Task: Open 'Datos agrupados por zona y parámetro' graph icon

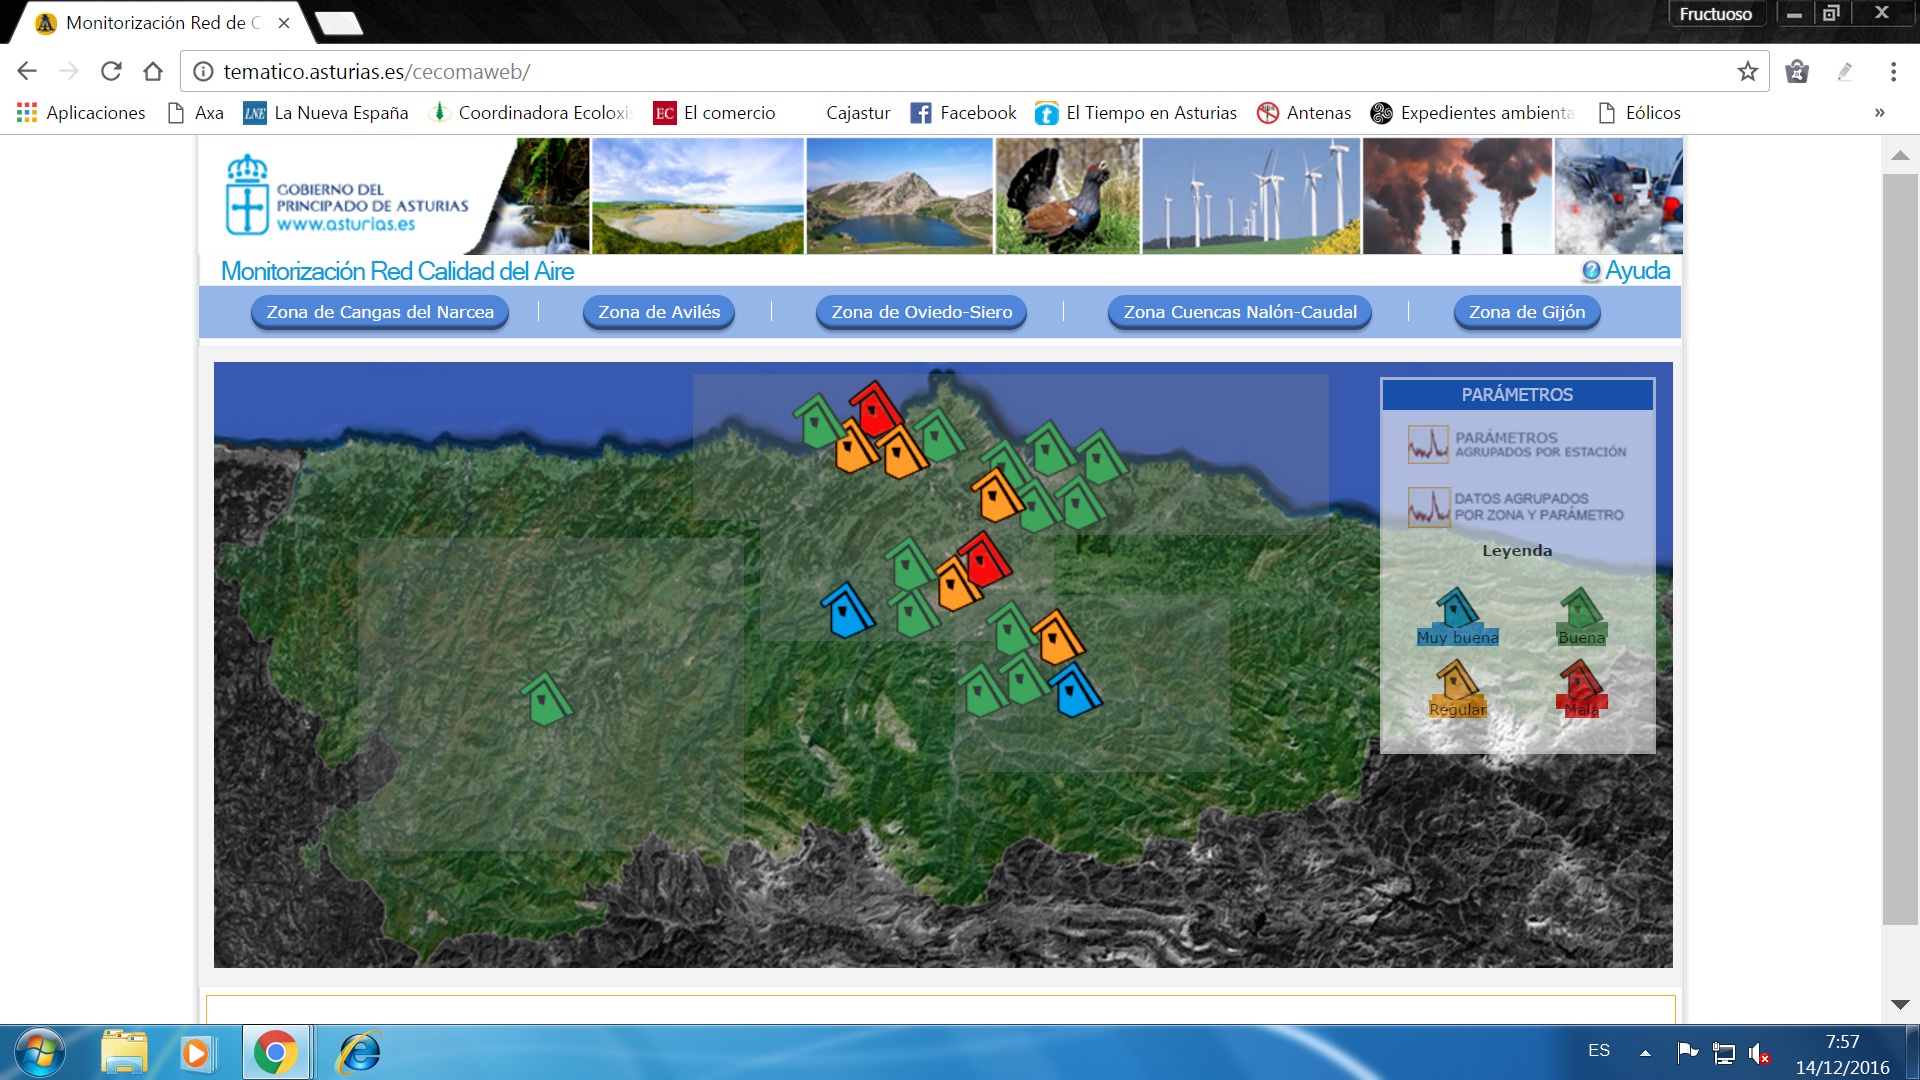Action: tap(1428, 507)
